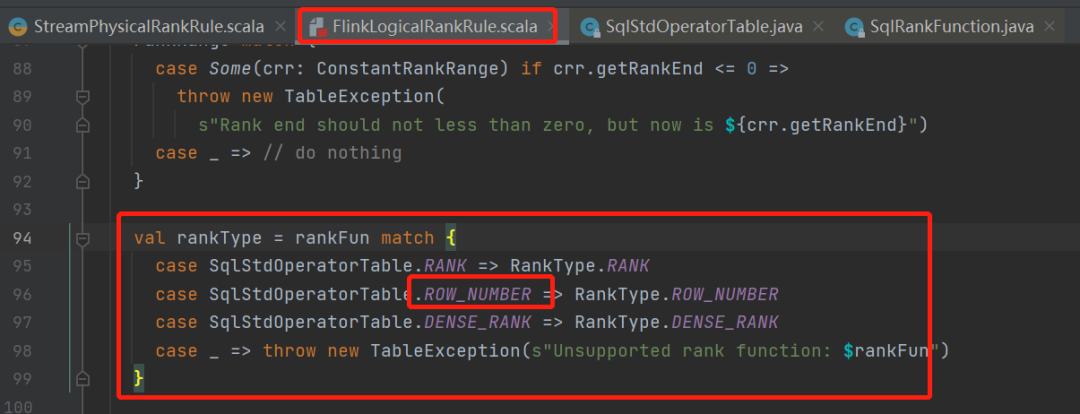Close the SqlRankFunction.java tab
Viewport: 1080px width, 414px height.
point(1049,27)
